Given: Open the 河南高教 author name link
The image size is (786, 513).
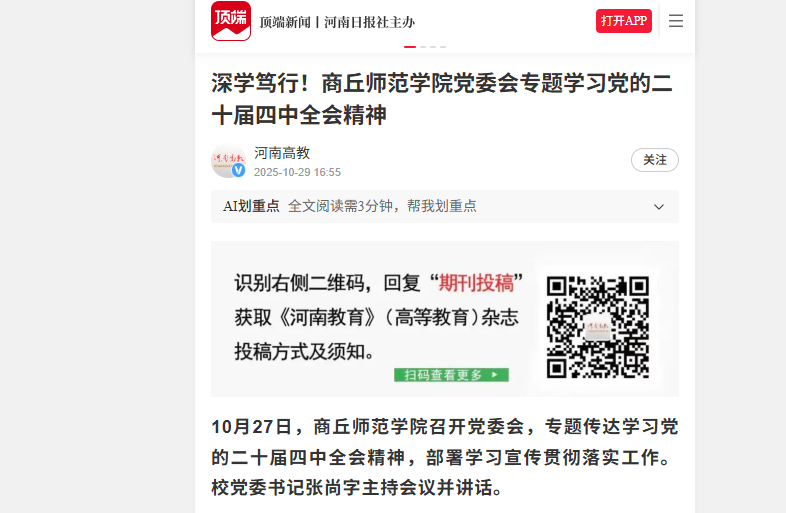Looking at the screenshot, I should tap(282, 153).
